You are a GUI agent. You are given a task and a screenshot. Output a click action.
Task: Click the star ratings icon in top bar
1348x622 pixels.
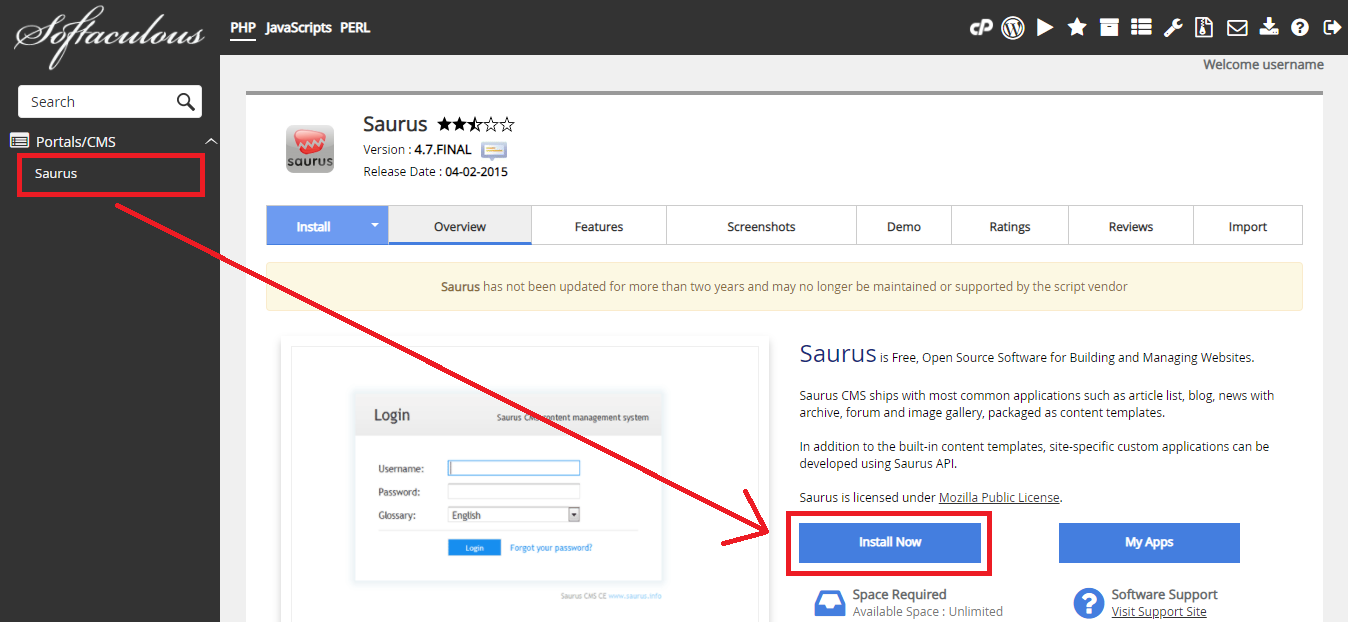[x=1077, y=28]
